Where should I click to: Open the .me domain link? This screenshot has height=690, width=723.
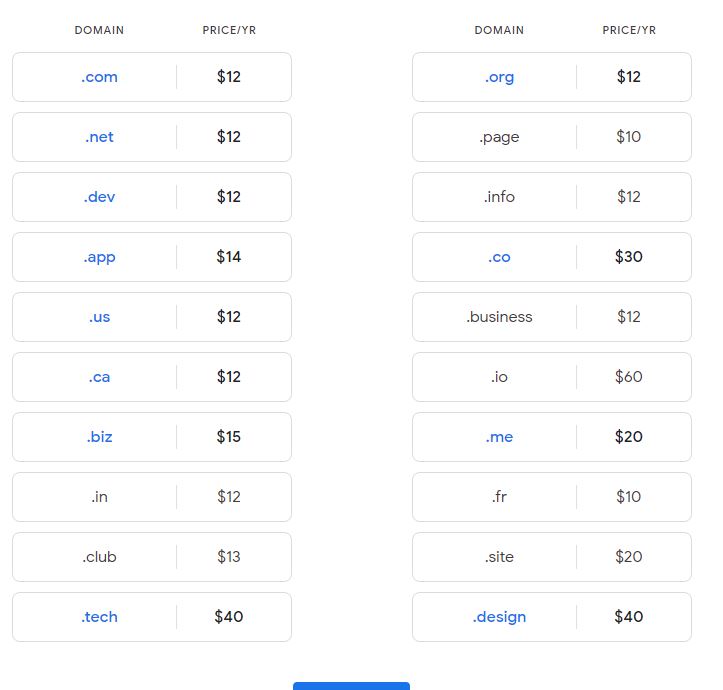(x=499, y=437)
